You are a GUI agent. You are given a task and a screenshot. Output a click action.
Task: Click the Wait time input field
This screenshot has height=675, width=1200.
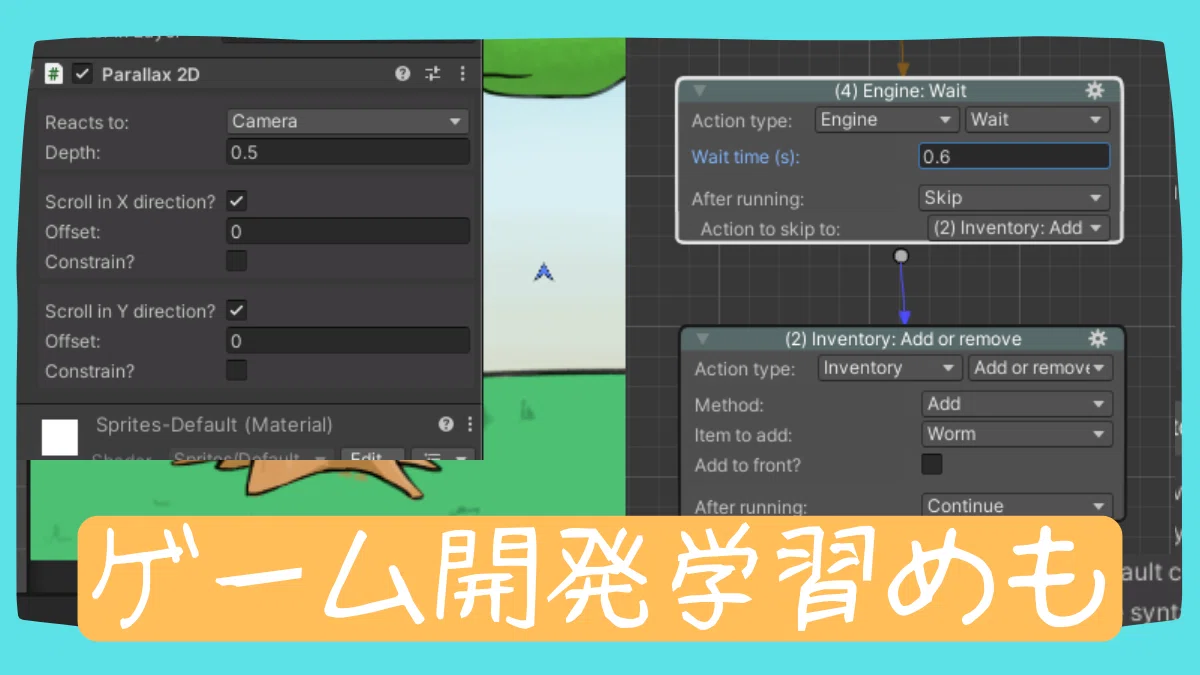[x=1014, y=157]
